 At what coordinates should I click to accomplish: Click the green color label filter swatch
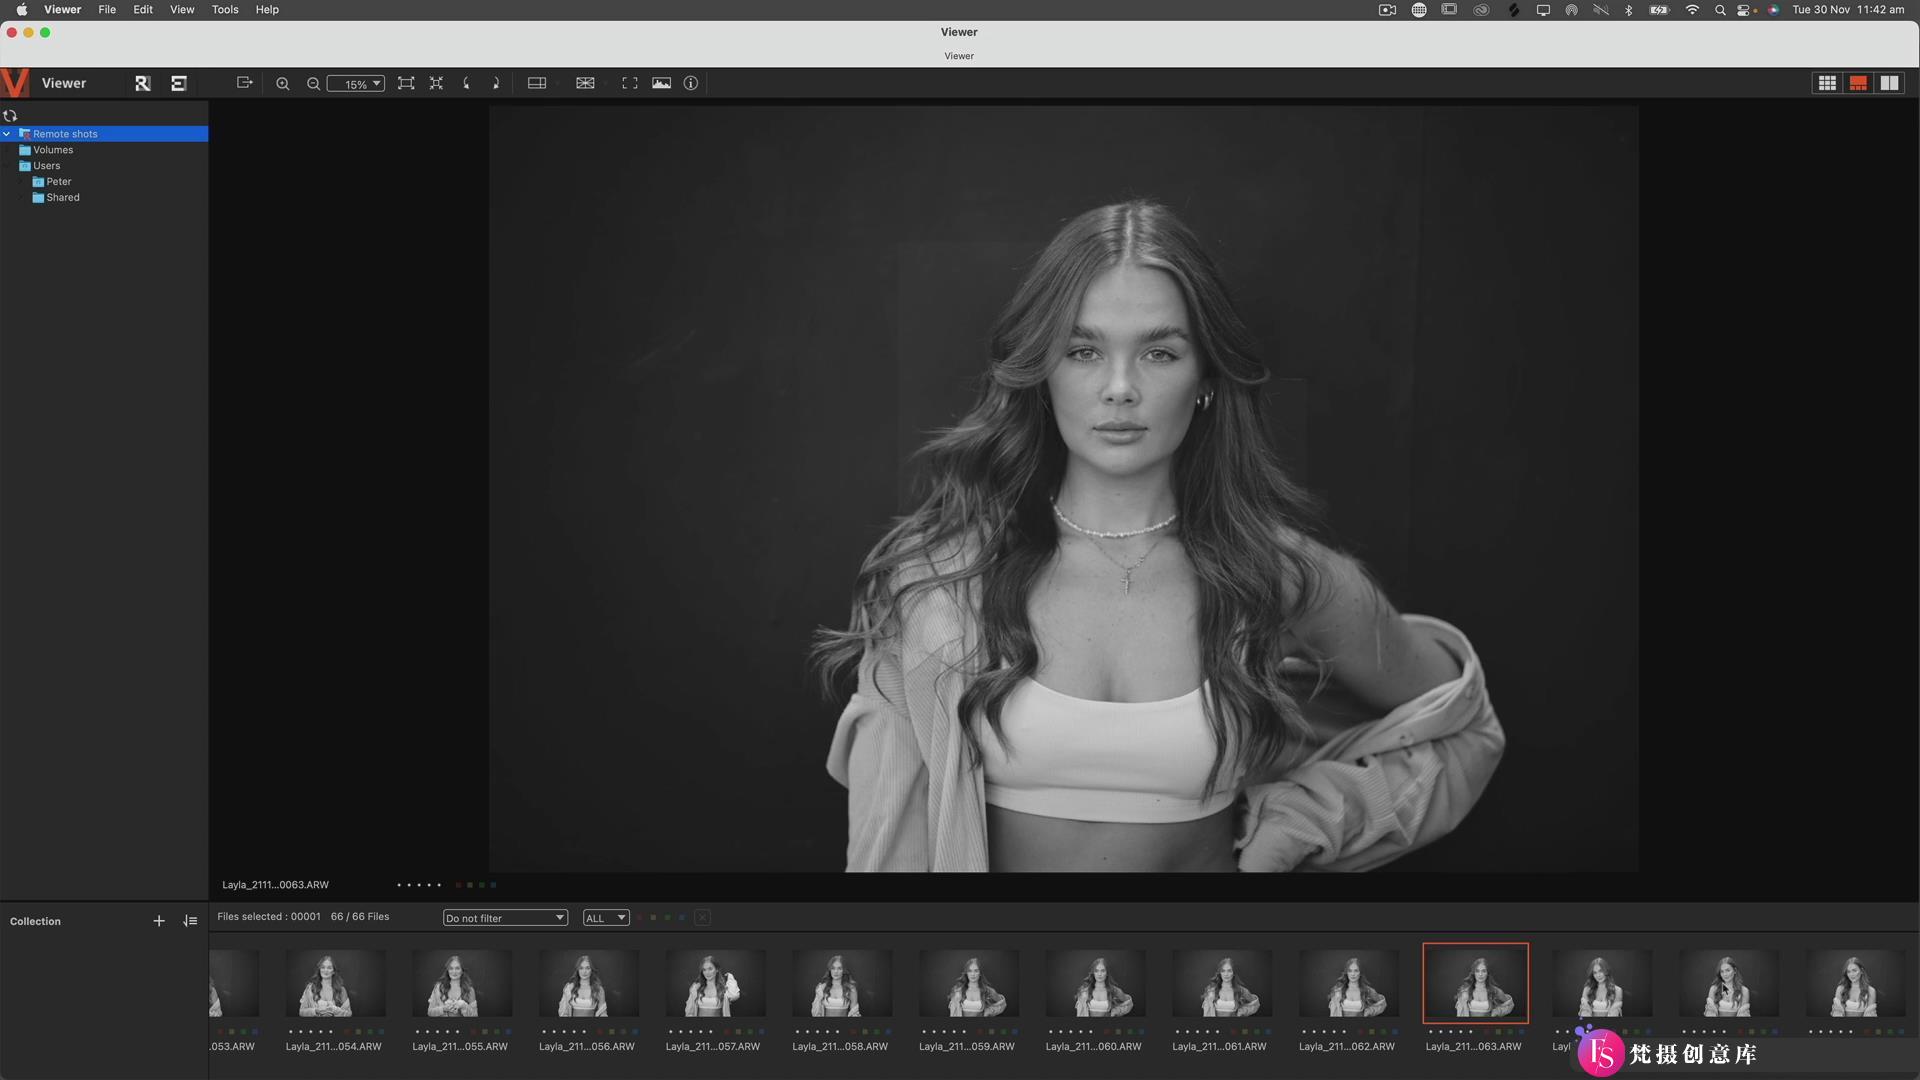click(x=668, y=918)
